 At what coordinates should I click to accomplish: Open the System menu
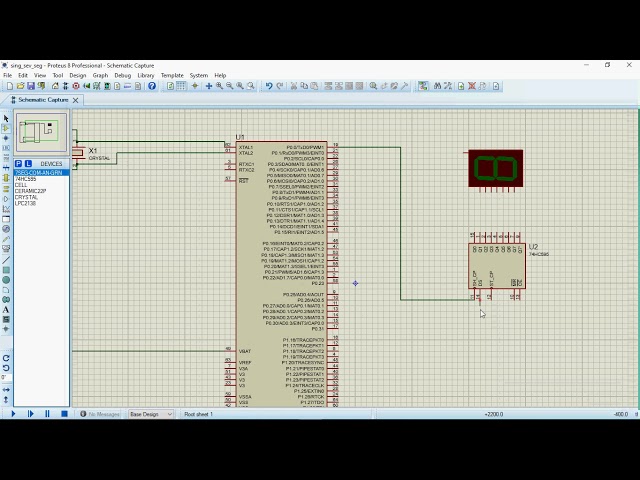pos(199,75)
